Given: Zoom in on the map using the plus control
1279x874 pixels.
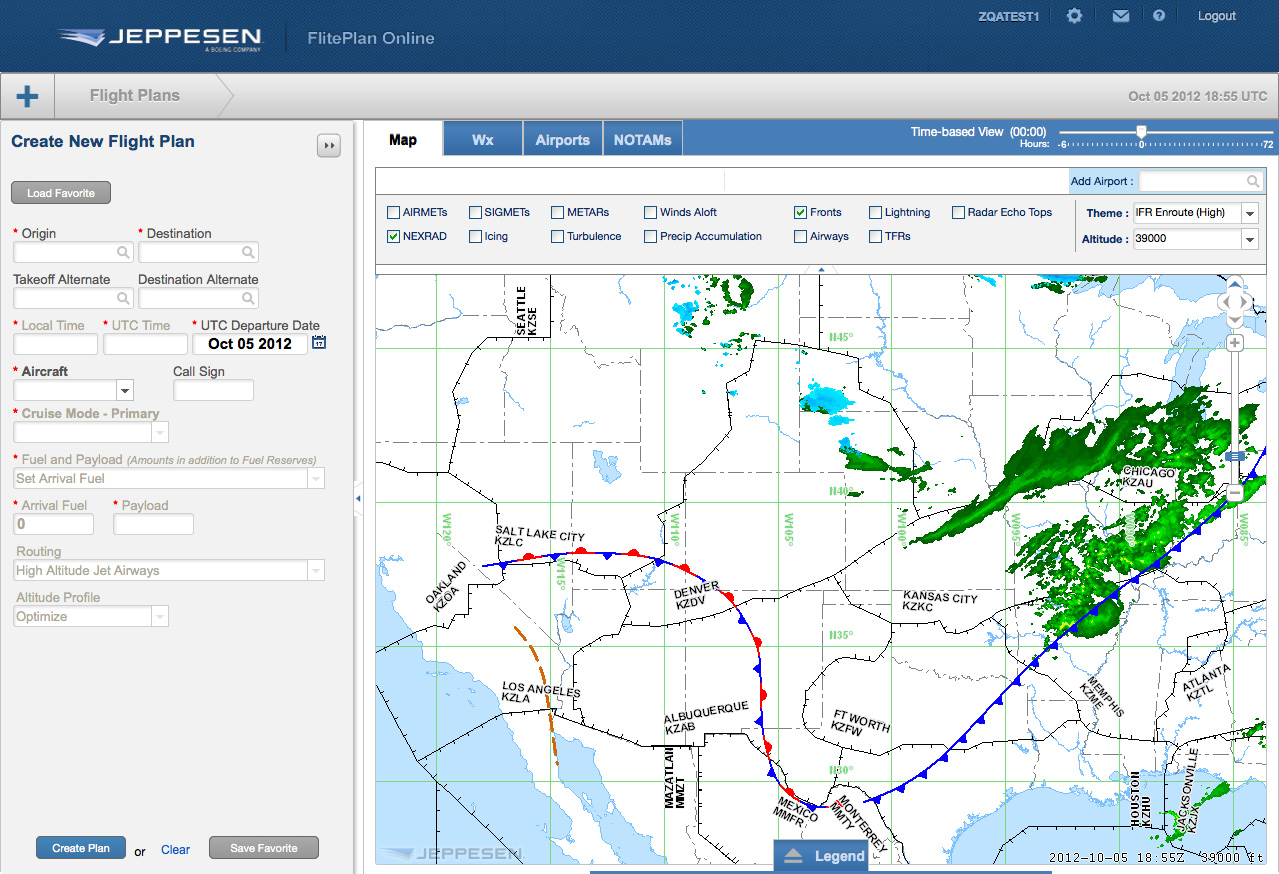Looking at the screenshot, I should tap(1234, 343).
